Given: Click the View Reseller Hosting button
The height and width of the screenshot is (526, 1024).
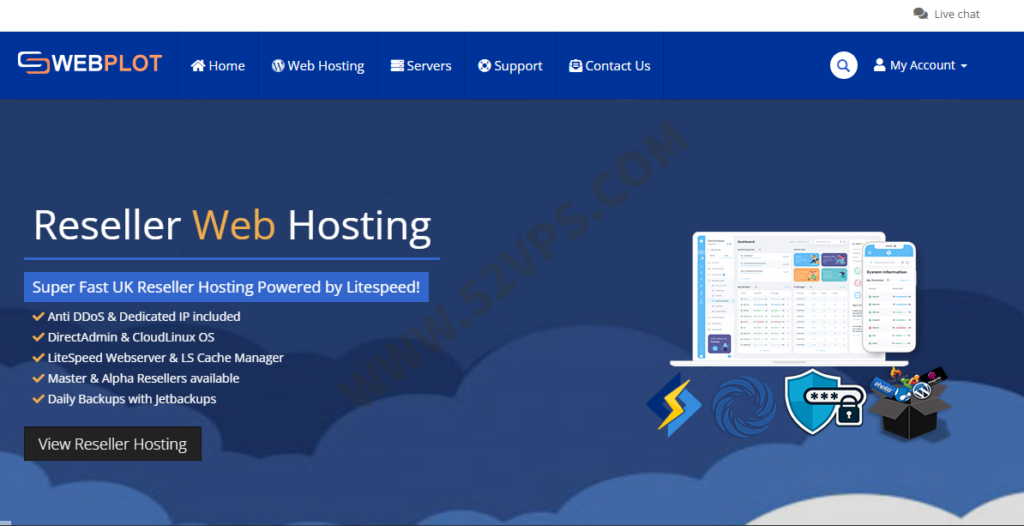Looking at the screenshot, I should tap(112, 444).
